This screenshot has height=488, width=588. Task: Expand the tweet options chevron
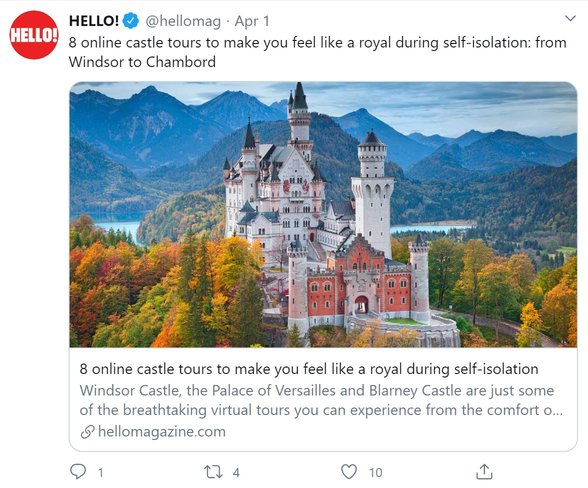coord(570,18)
